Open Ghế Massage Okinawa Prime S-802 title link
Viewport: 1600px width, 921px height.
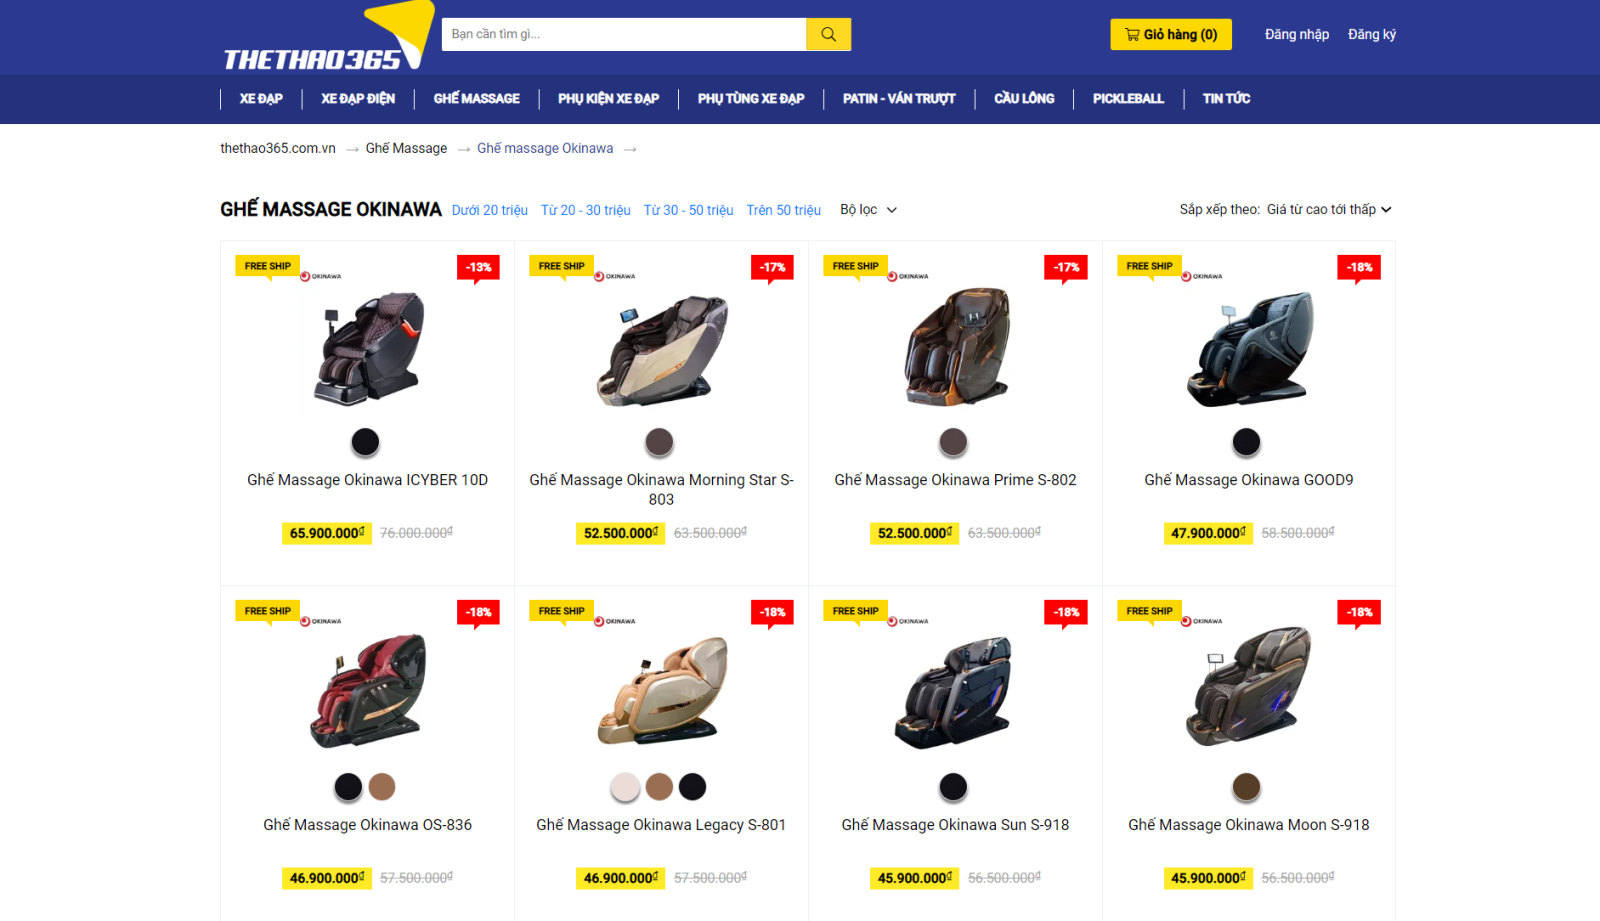click(x=955, y=480)
